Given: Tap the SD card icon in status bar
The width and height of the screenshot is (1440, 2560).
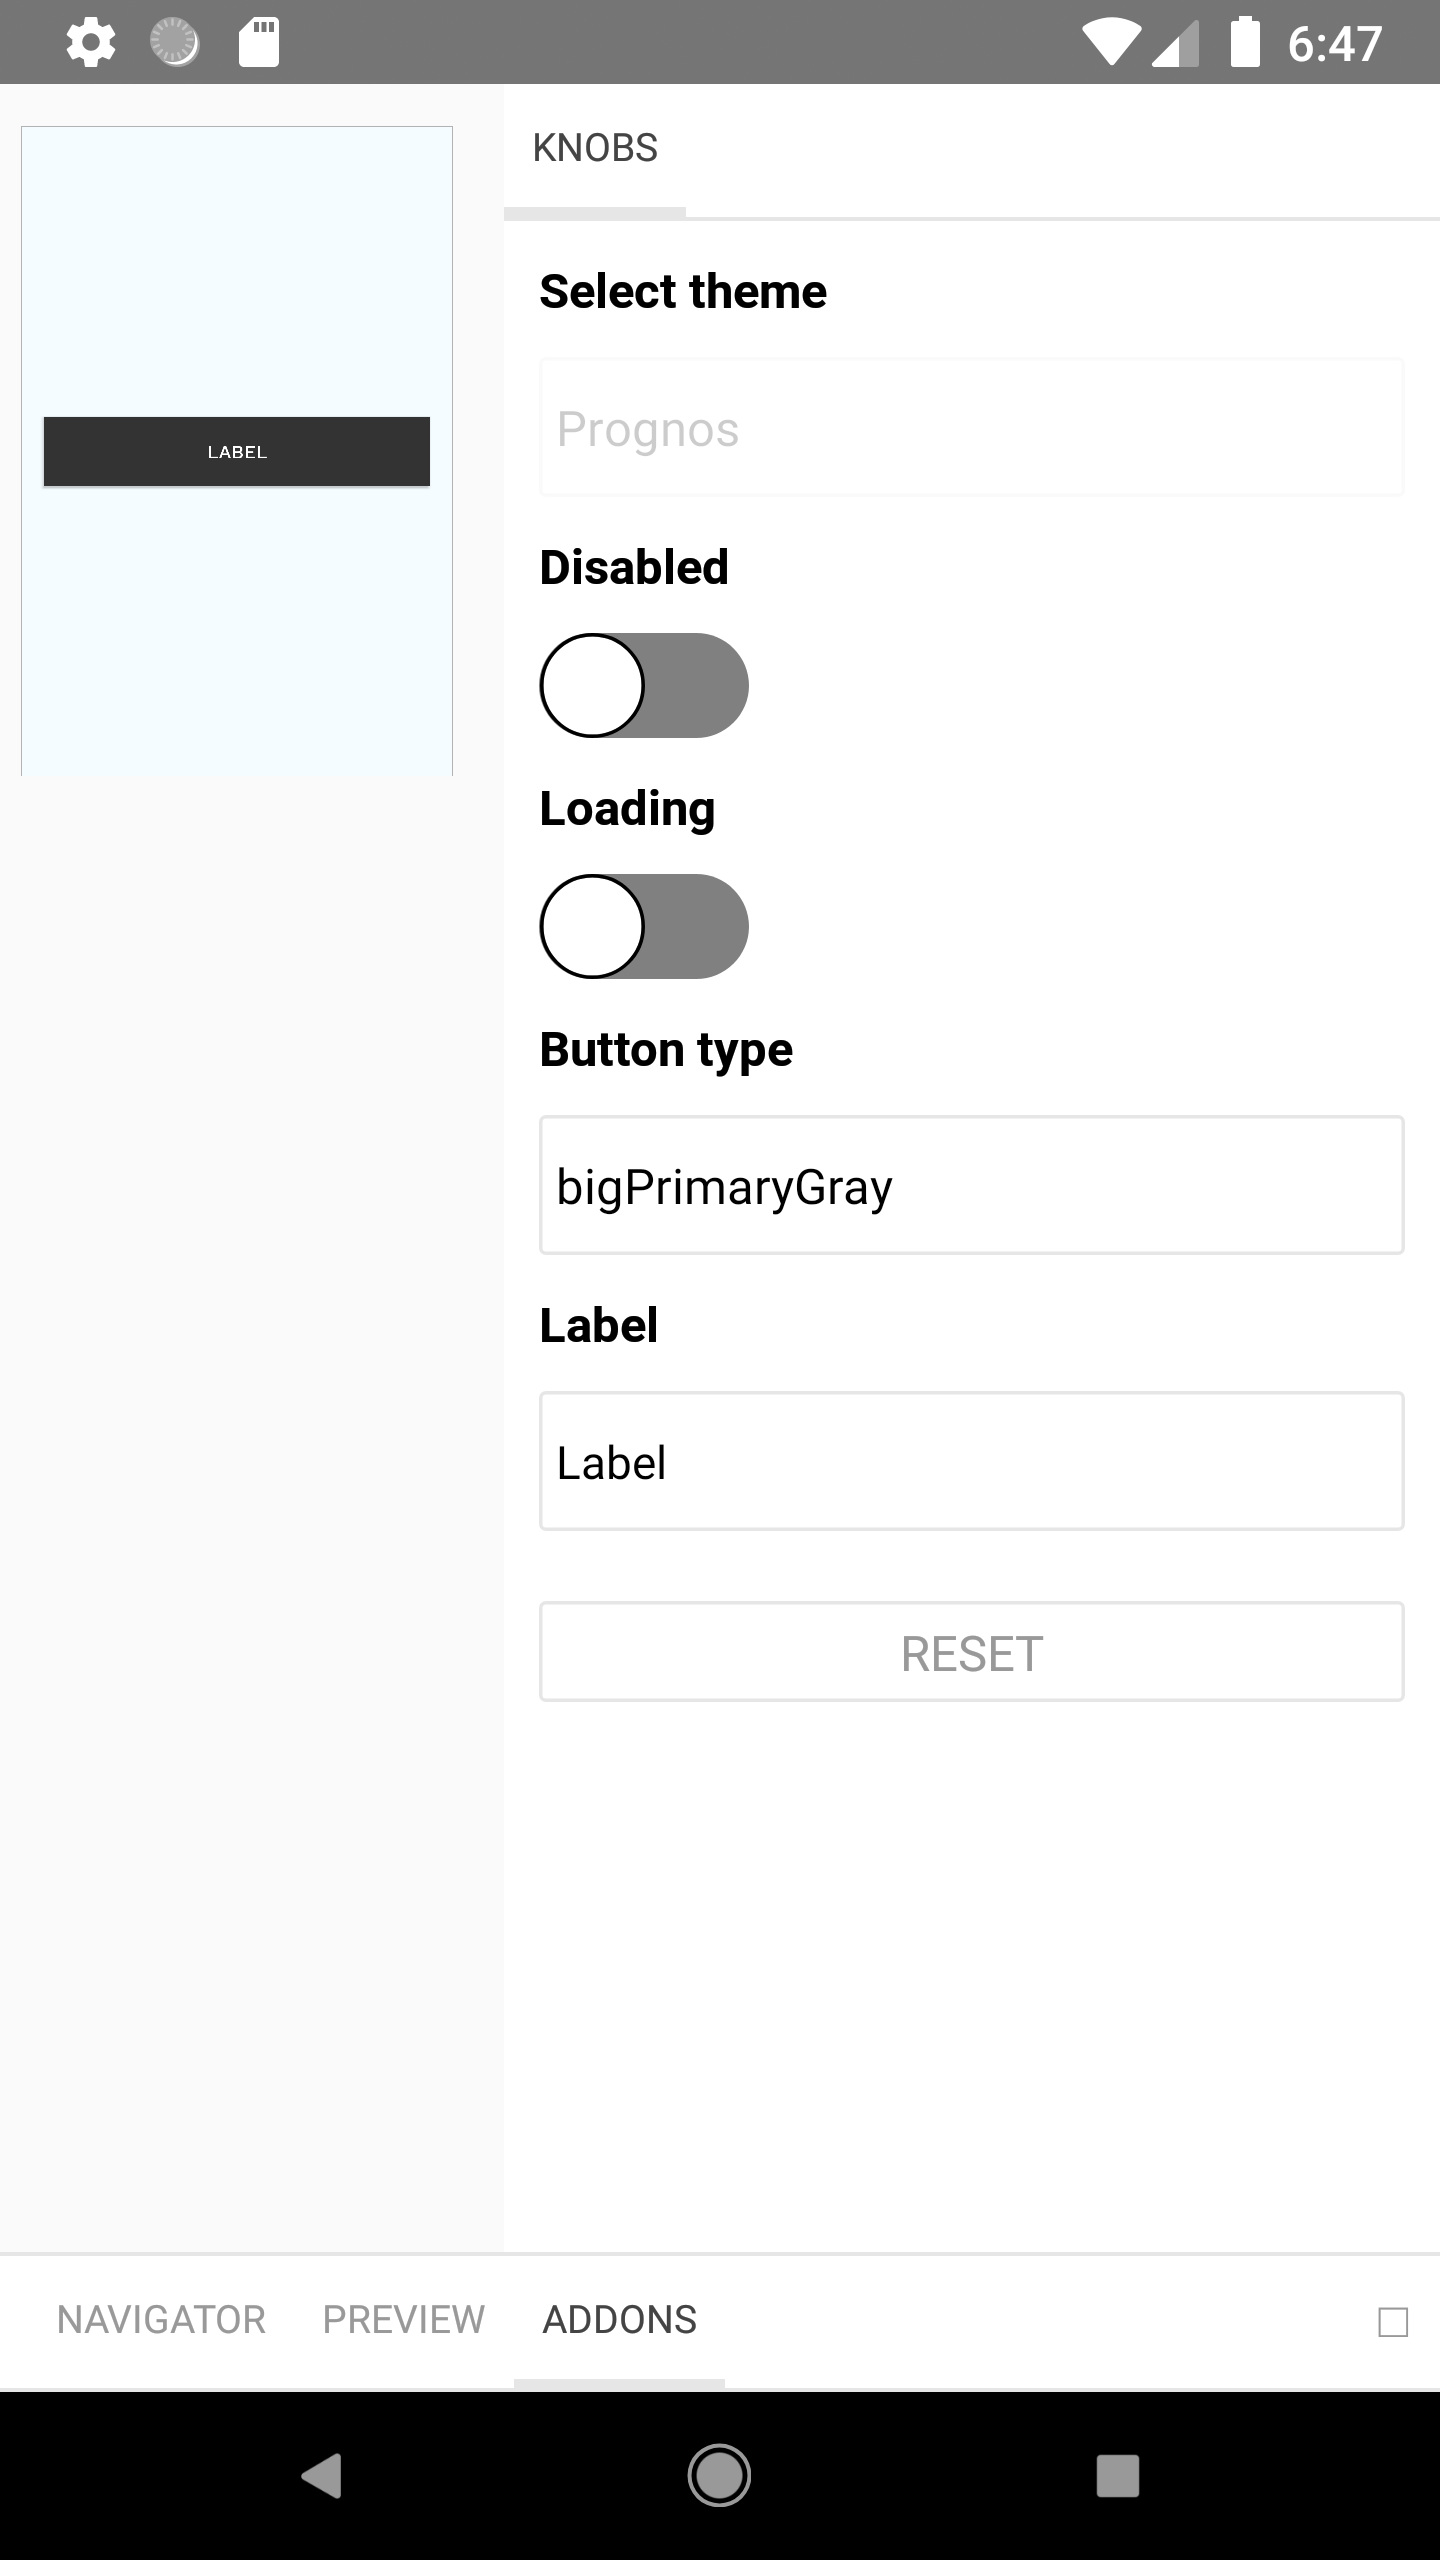Looking at the screenshot, I should coord(258,41).
